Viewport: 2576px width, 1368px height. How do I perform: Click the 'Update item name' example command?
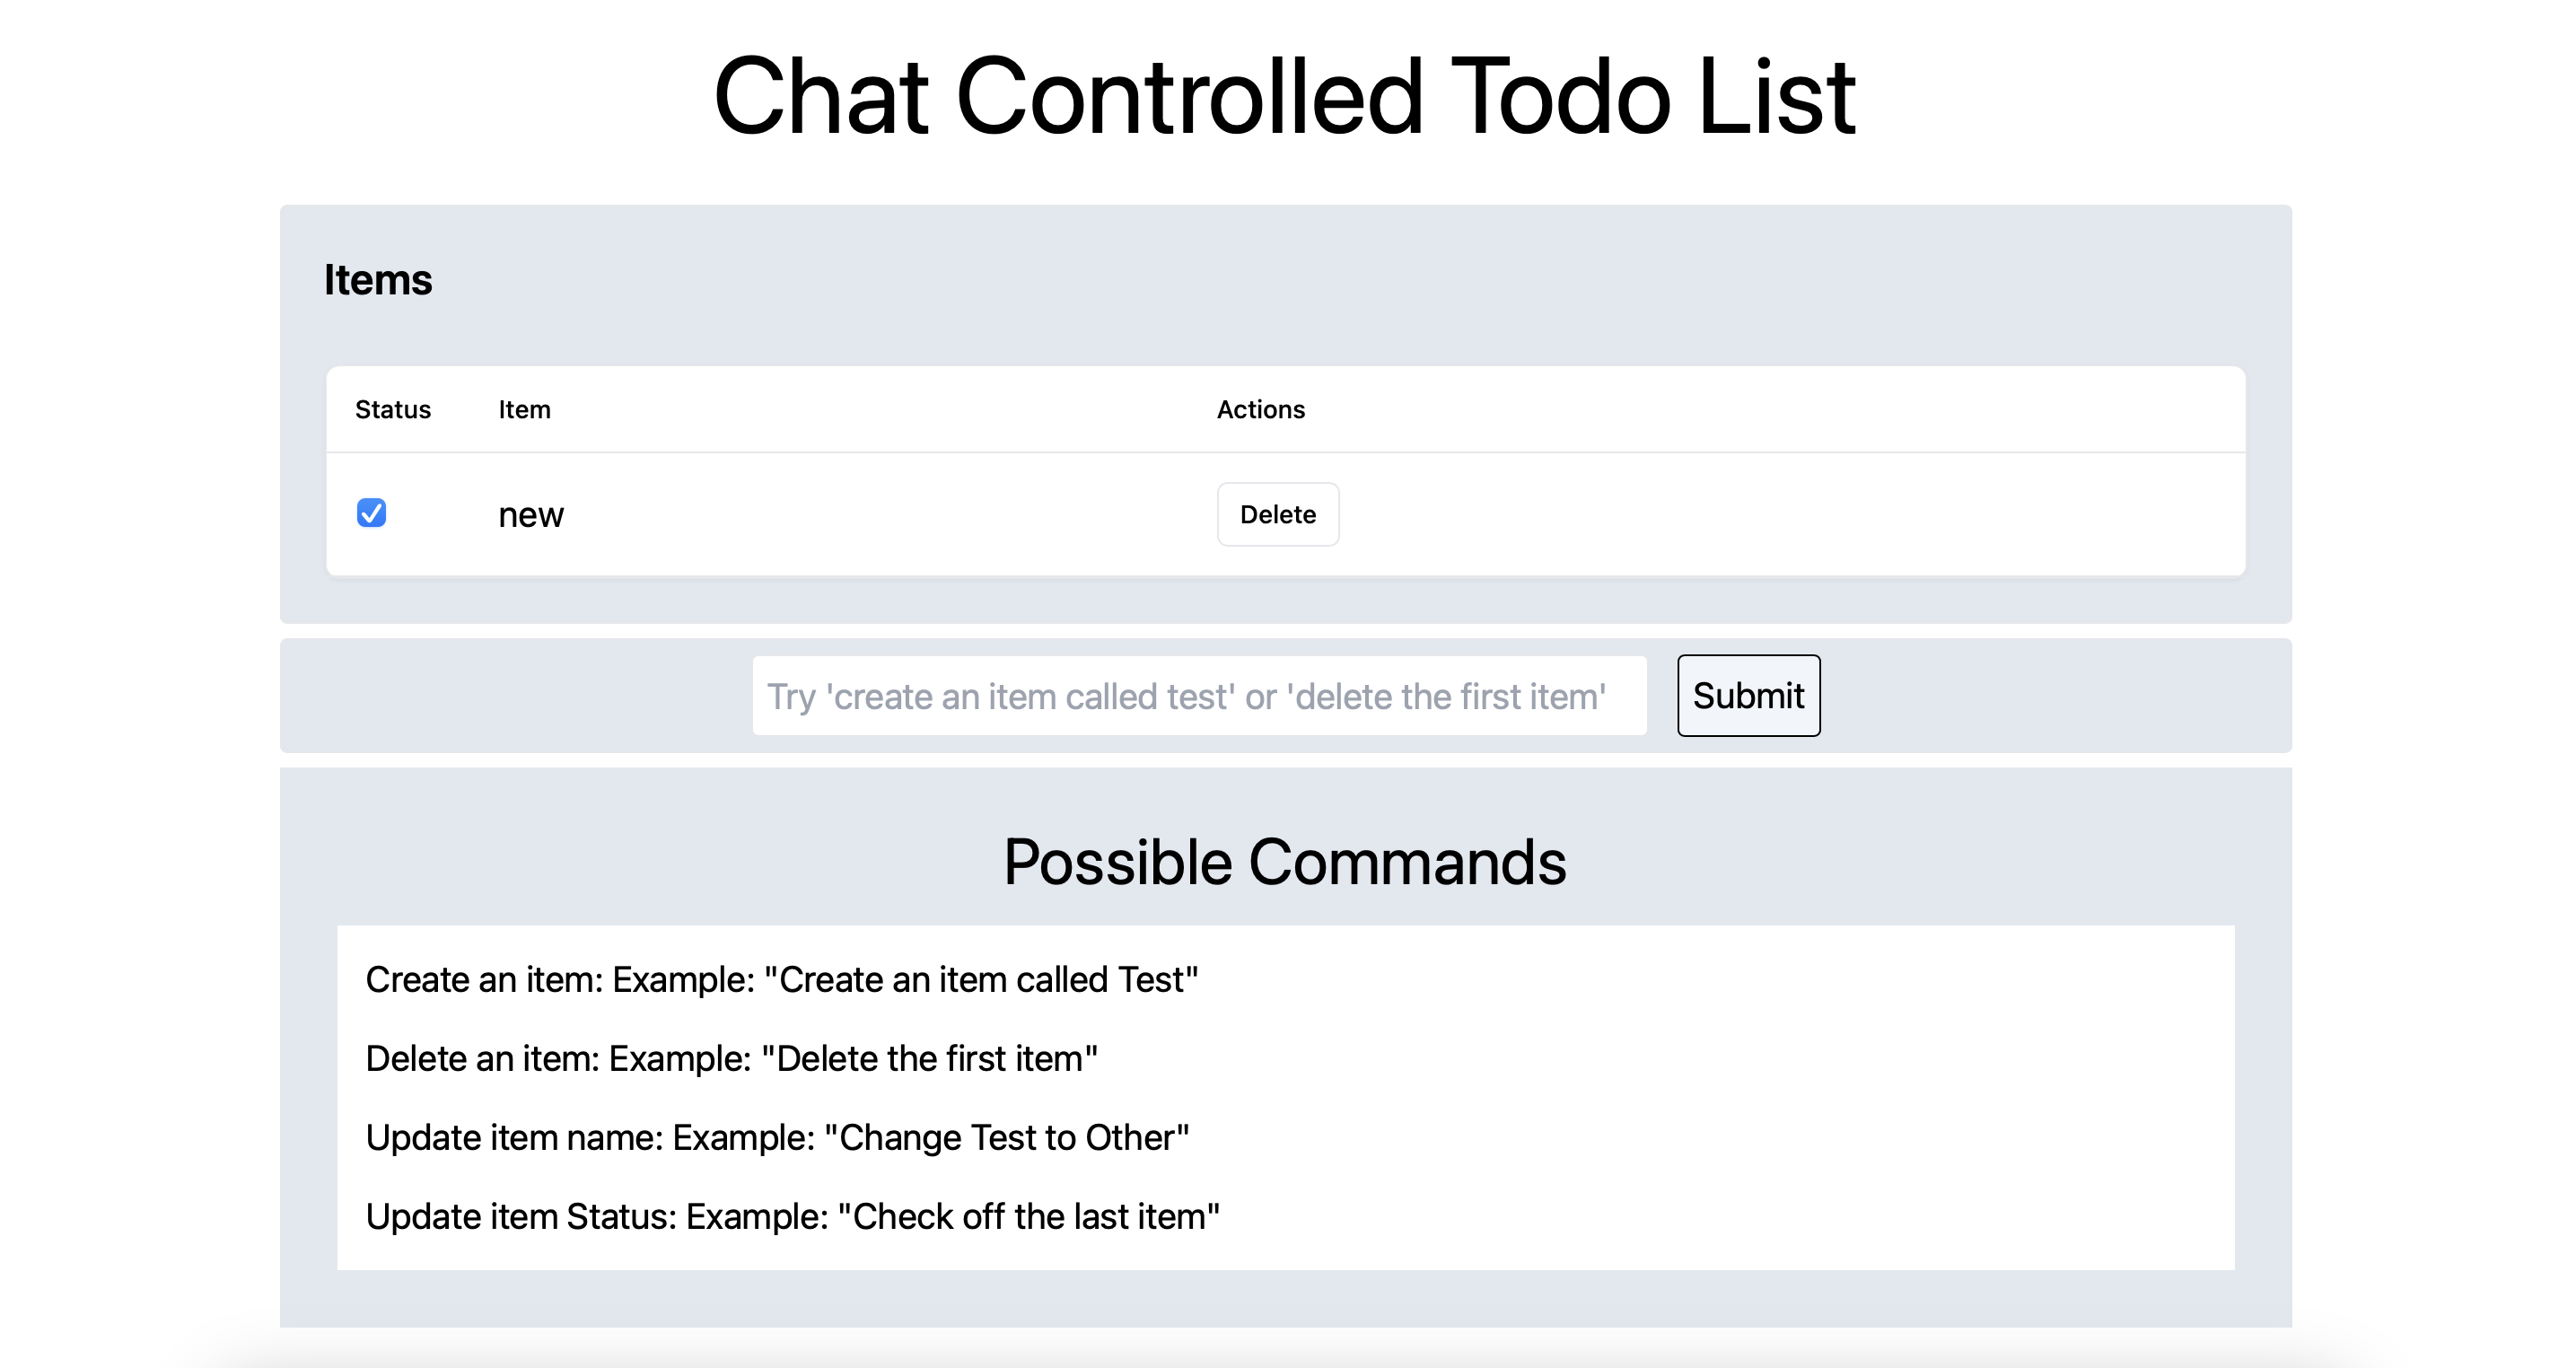(778, 1138)
